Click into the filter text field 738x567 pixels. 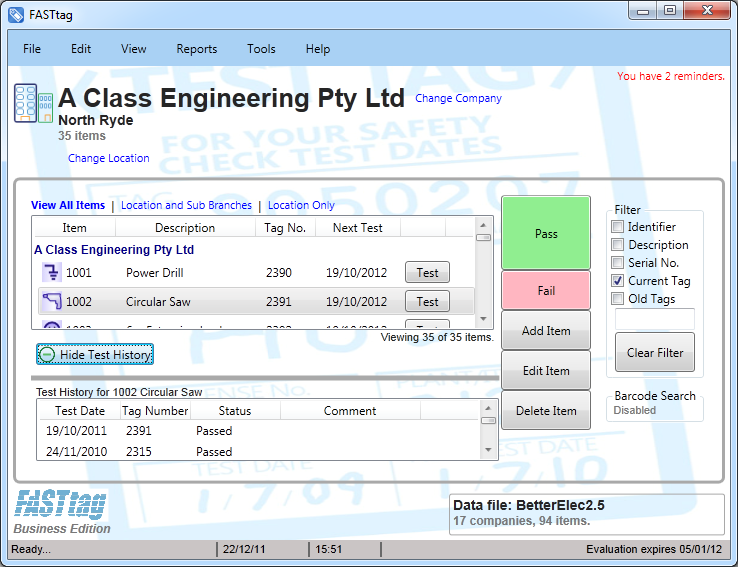[654, 319]
